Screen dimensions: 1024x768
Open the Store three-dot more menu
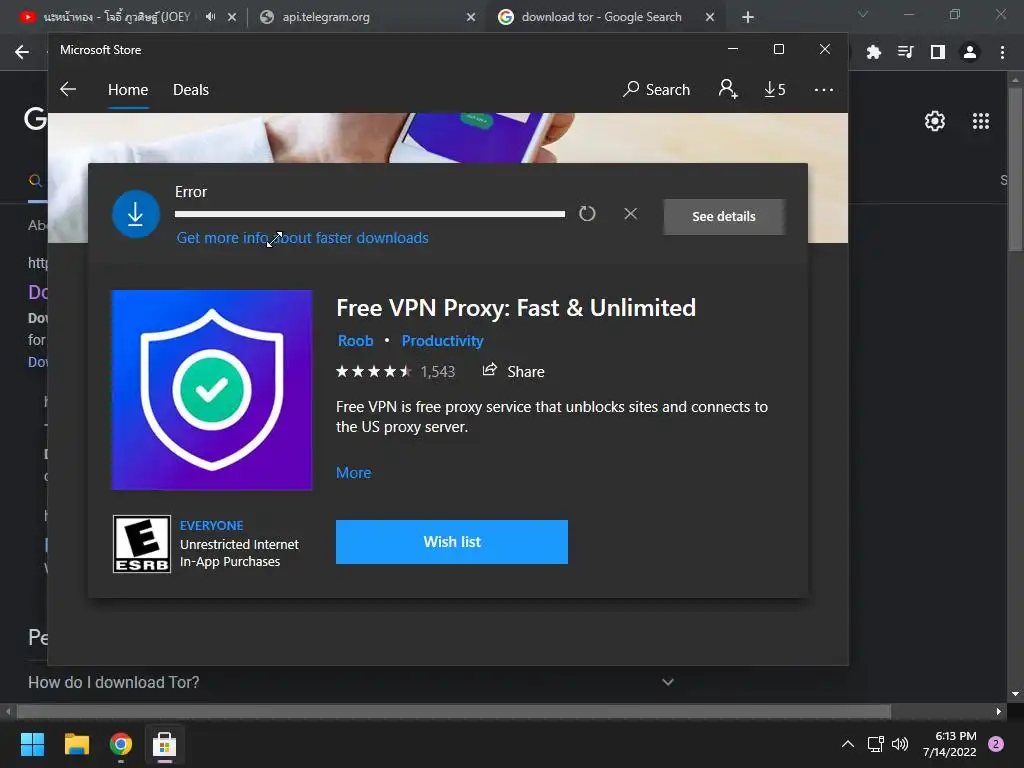pos(824,89)
